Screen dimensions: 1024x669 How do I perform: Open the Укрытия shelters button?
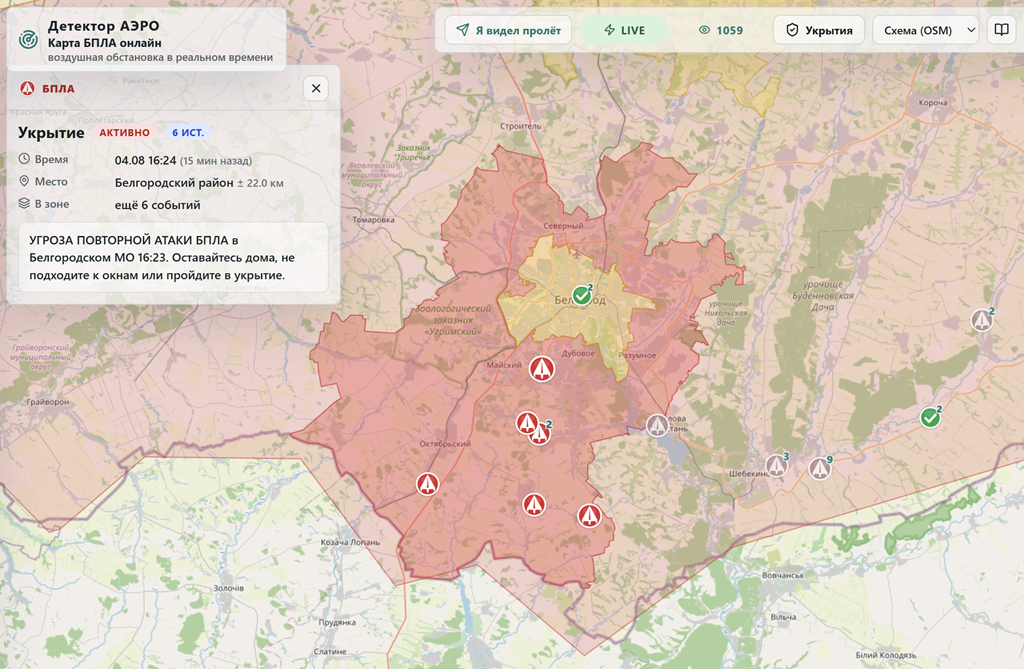coord(819,30)
